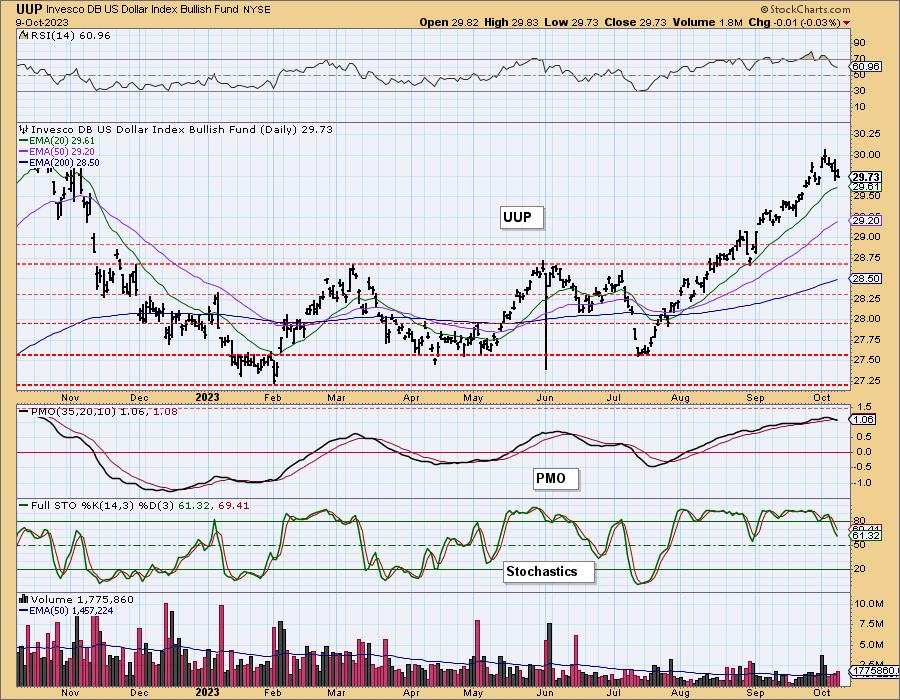Click the Volume 1.8M header value
The image size is (900, 700).
707,22
